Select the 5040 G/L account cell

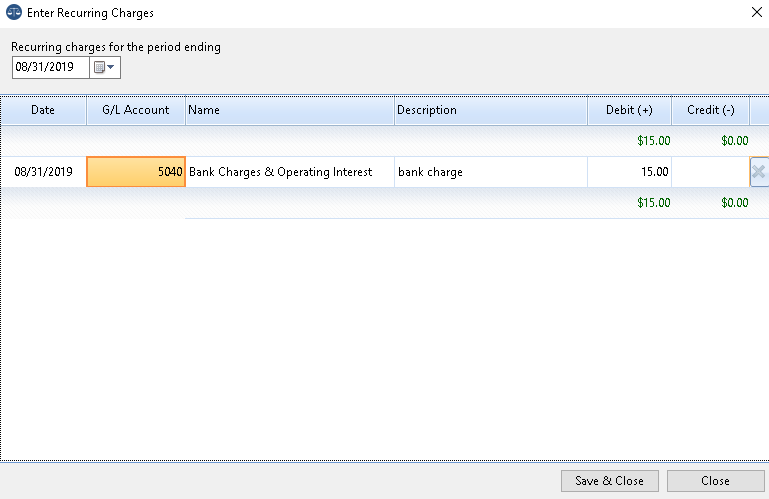(136, 172)
